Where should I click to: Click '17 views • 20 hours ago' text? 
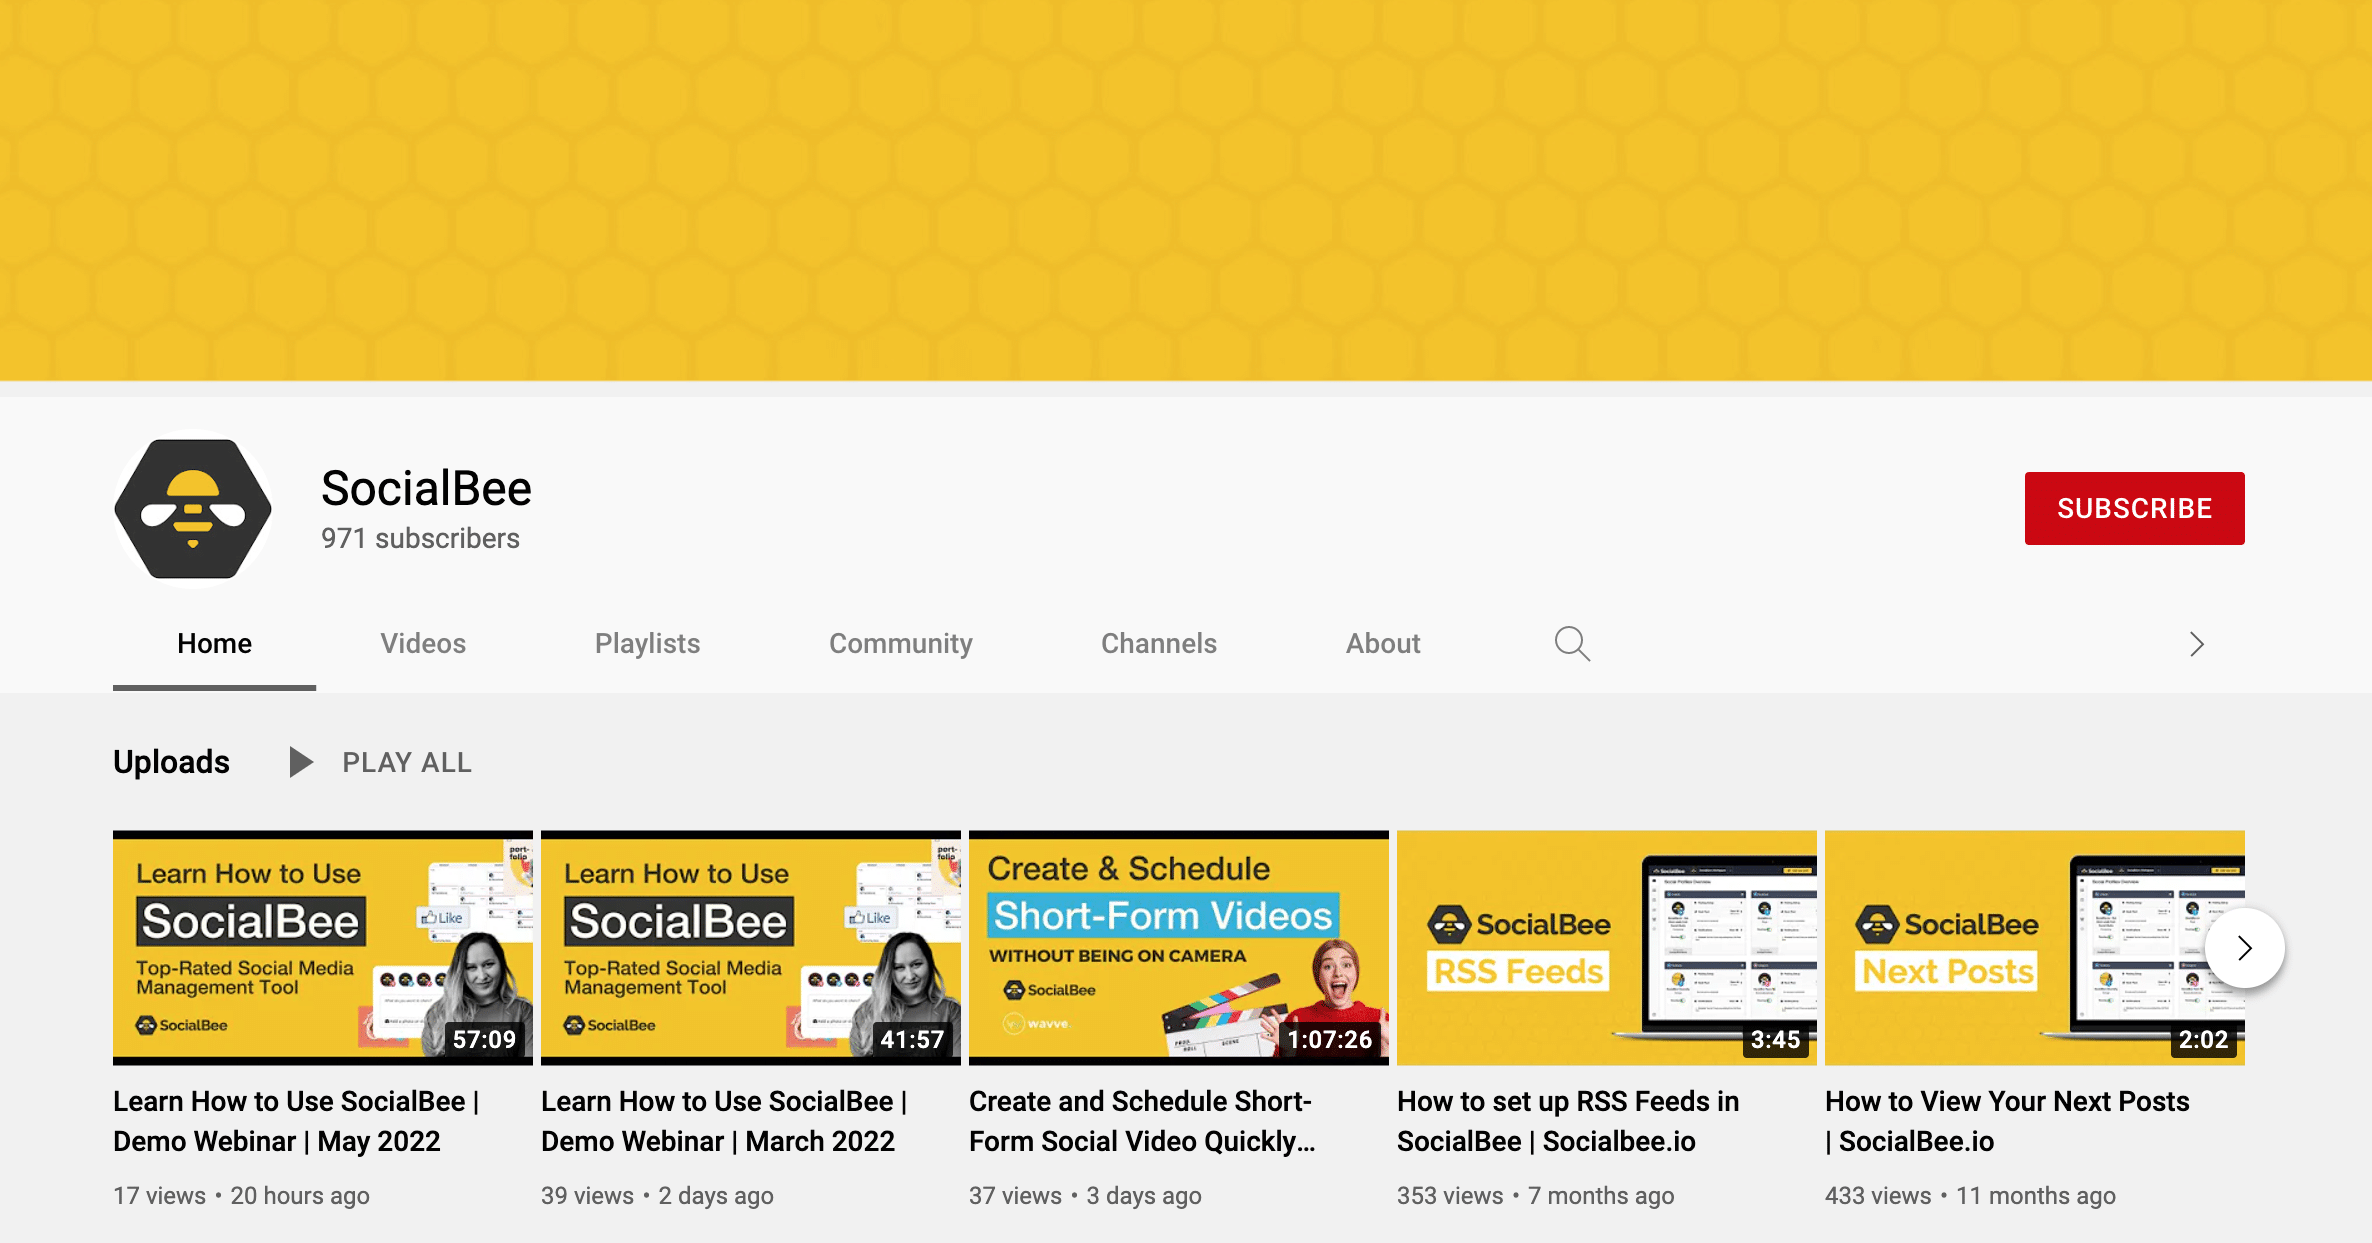click(x=241, y=1196)
